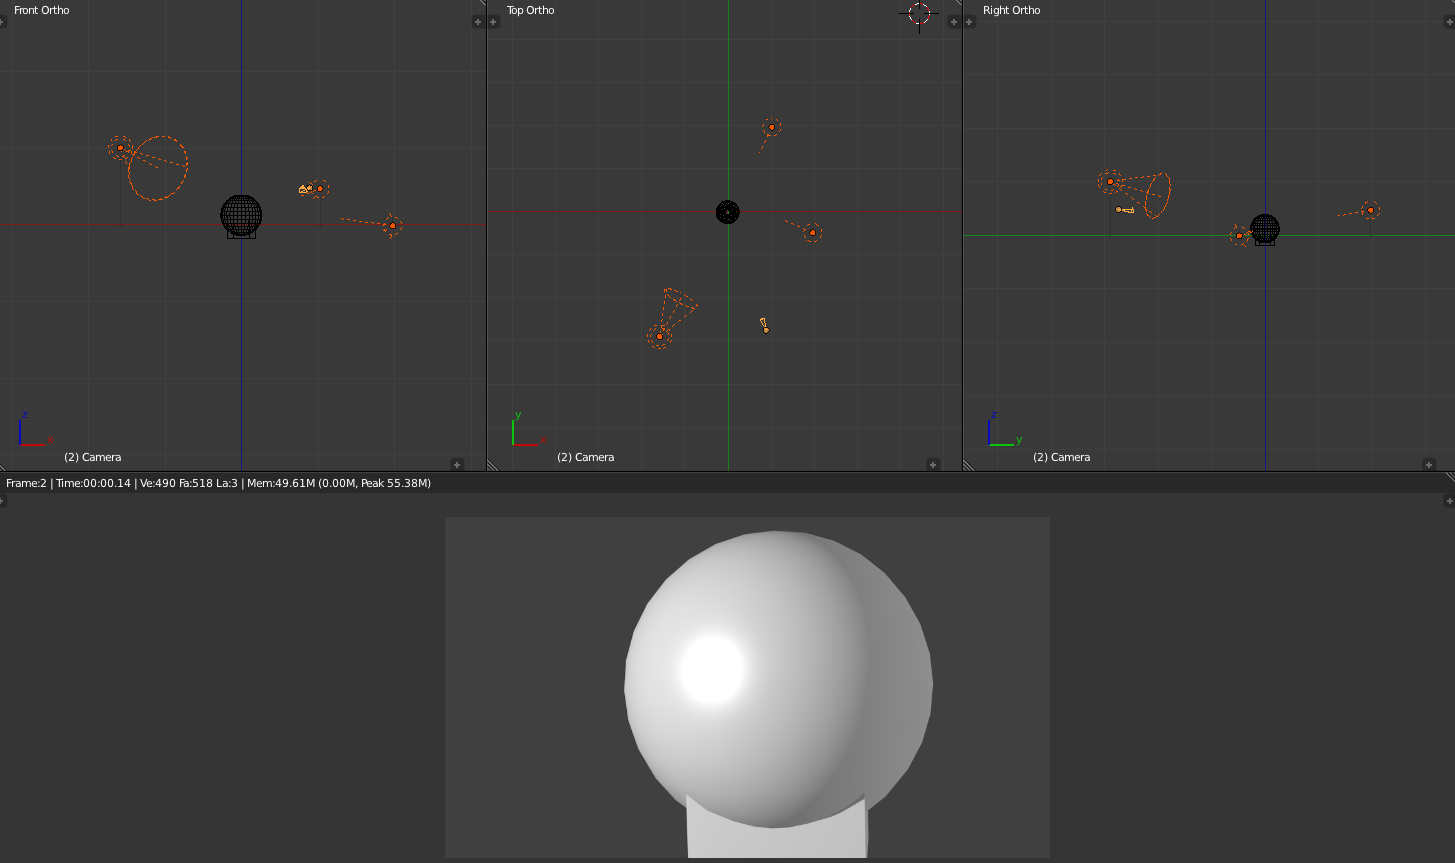Show header via plus in Front Ortho bottom corner
The height and width of the screenshot is (863, 1455).
pyautogui.click(x=457, y=464)
